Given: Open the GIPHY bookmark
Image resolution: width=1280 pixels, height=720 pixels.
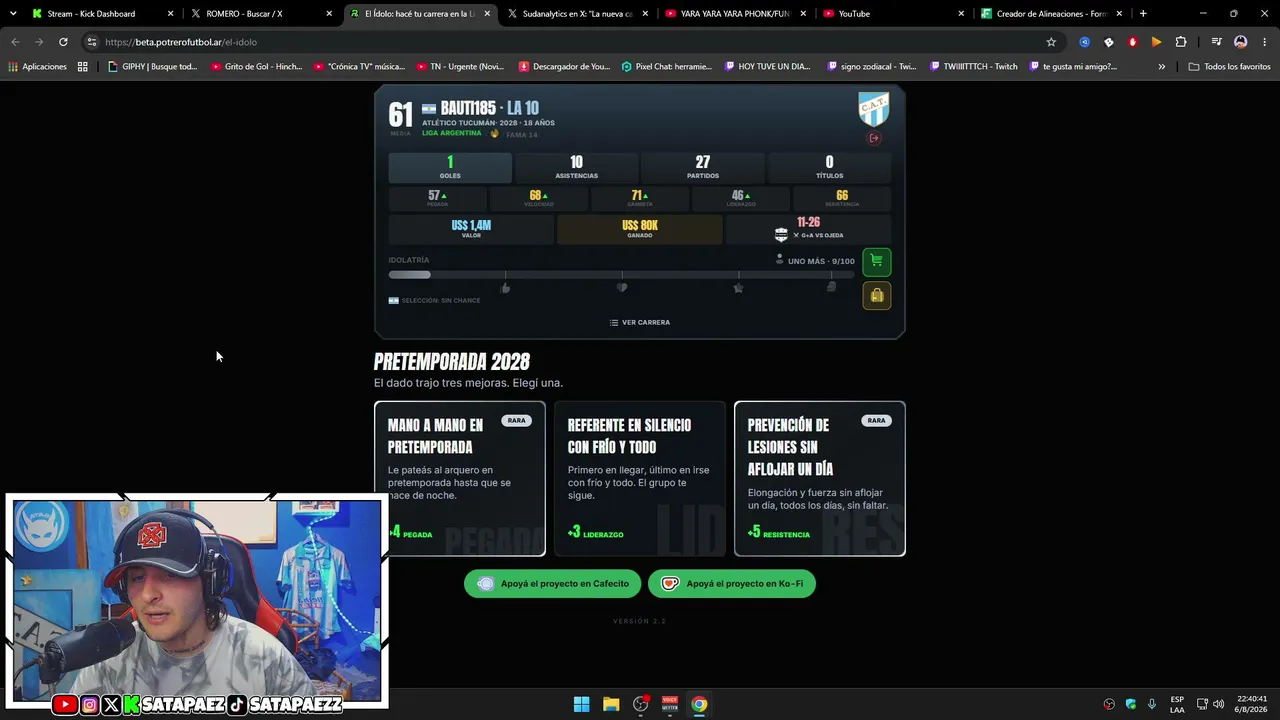Looking at the screenshot, I should point(153,67).
